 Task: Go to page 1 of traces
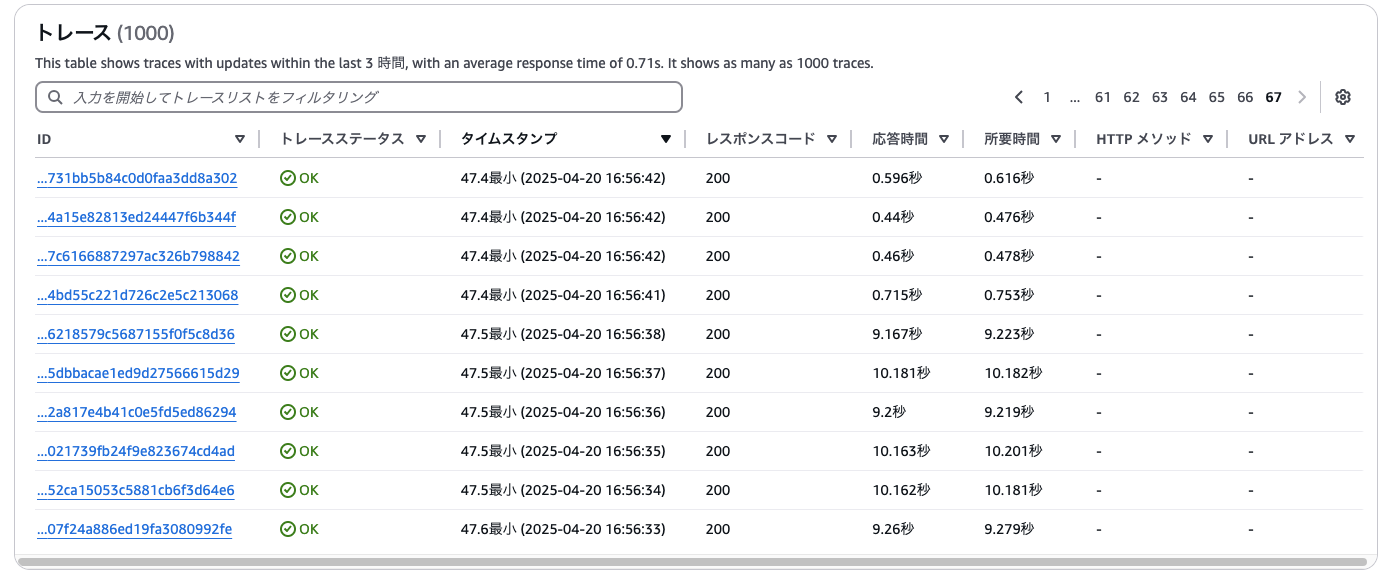click(1047, 97)
